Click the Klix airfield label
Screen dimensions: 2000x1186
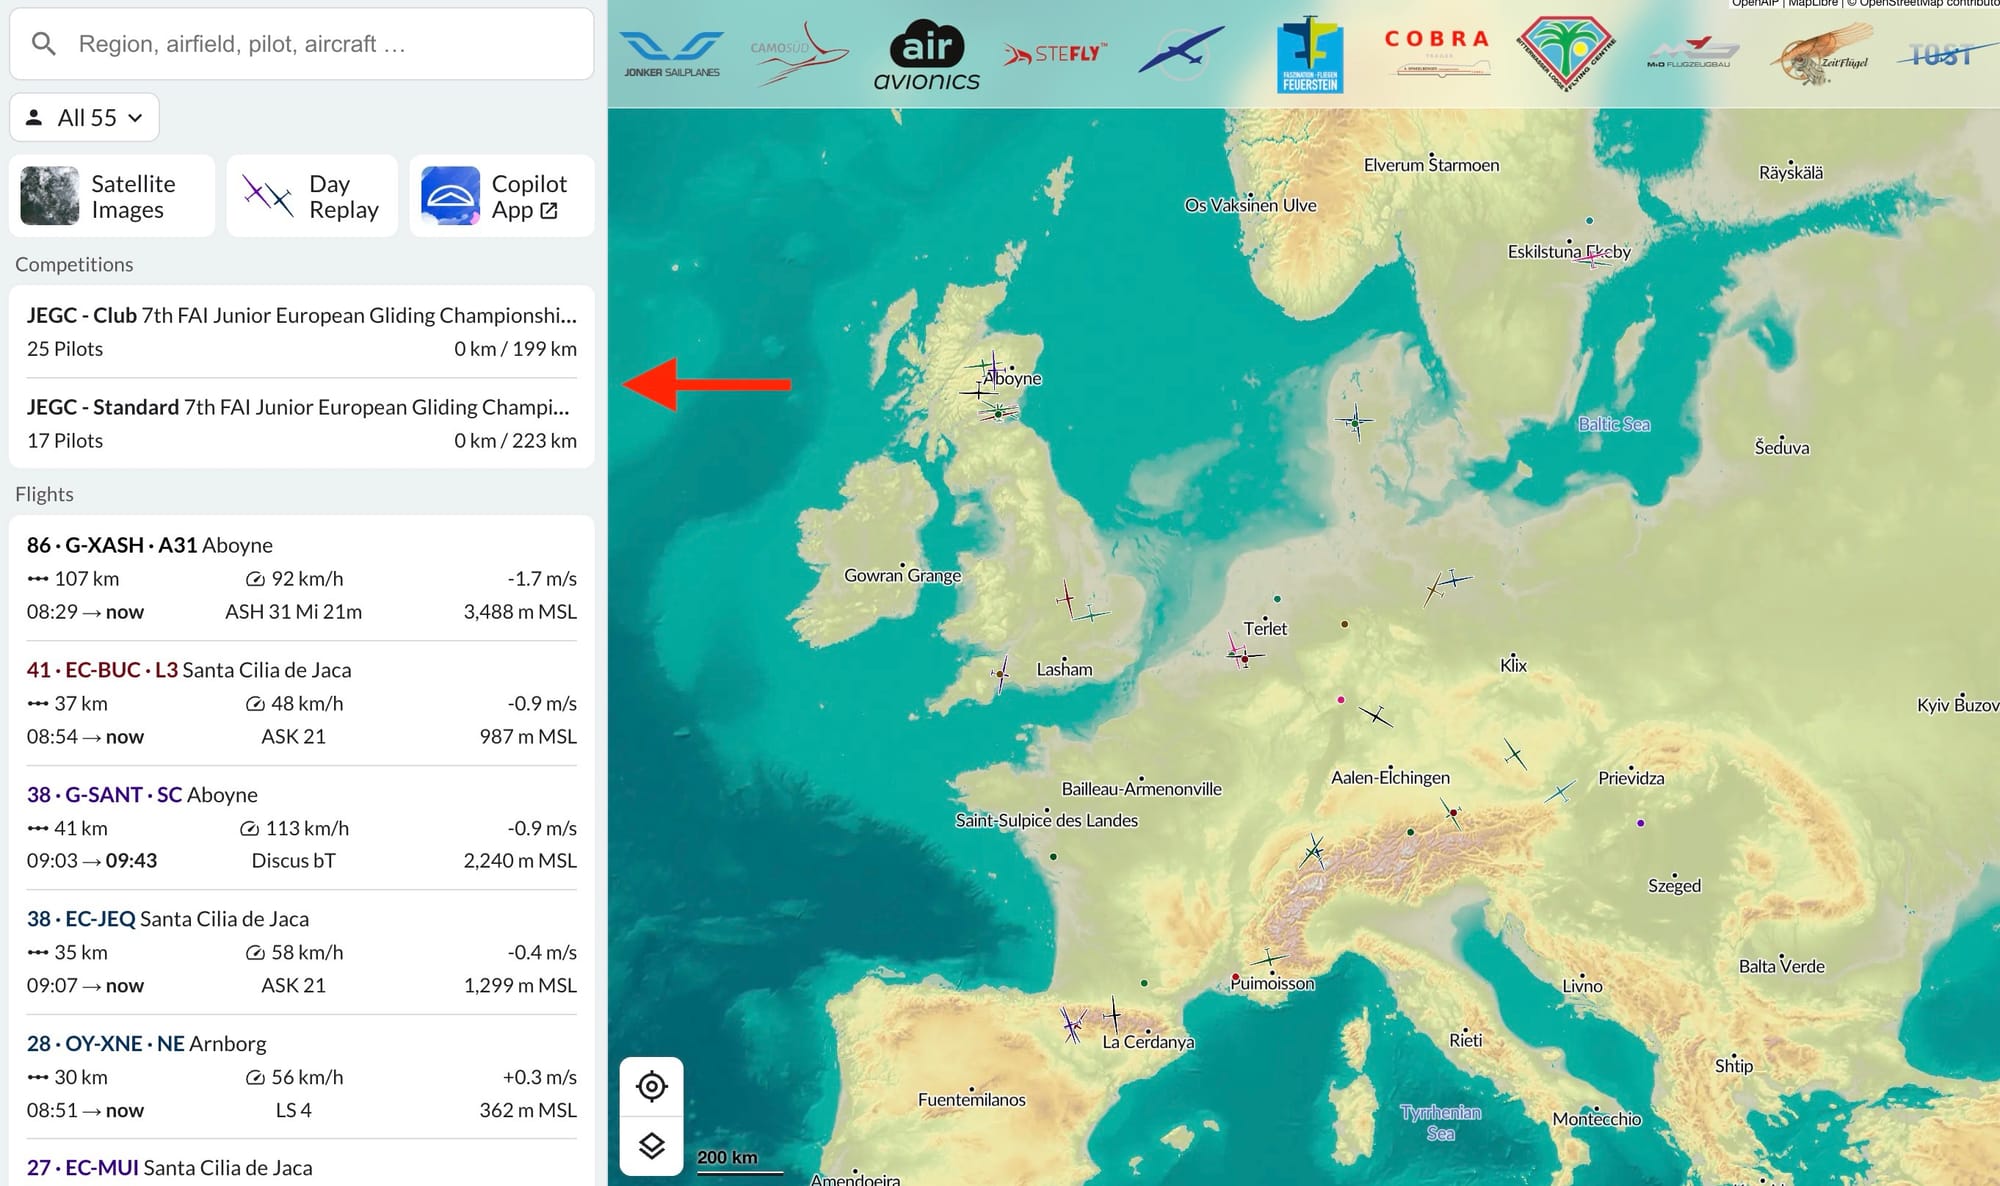click(1513, 665)
